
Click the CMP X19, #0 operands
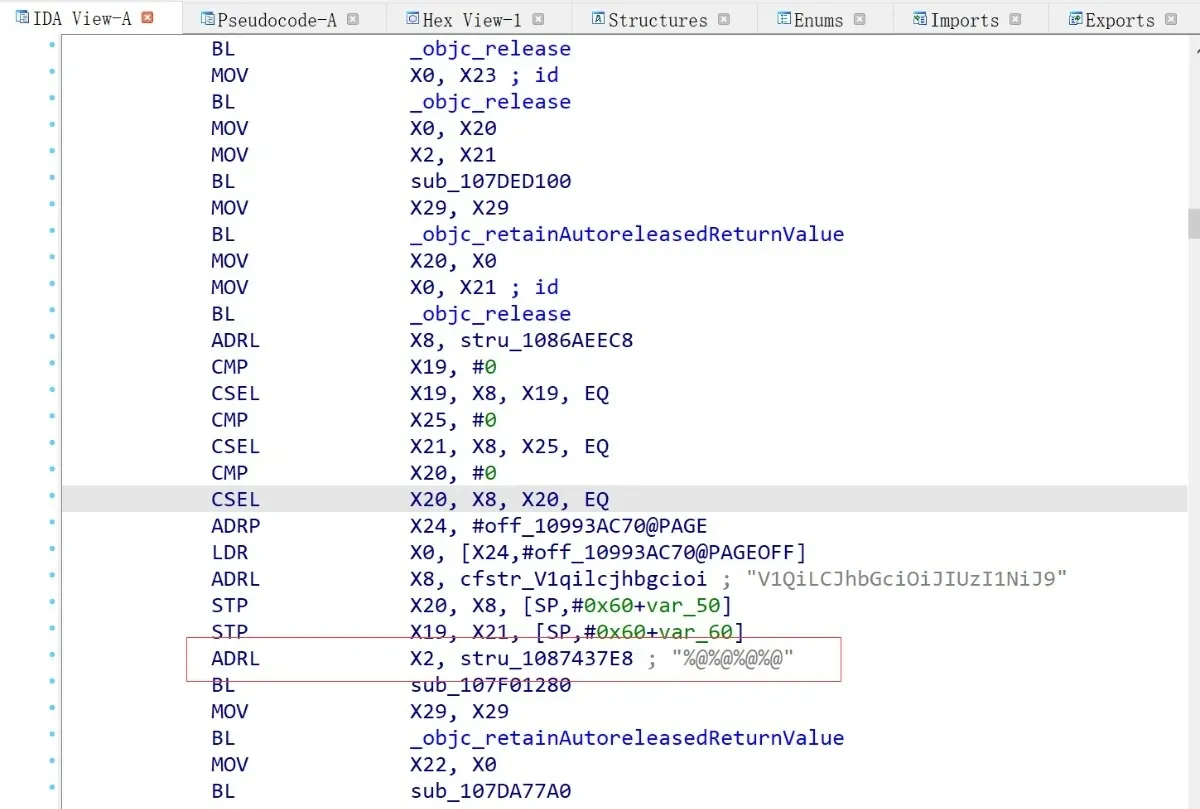[x=453, y=367]
